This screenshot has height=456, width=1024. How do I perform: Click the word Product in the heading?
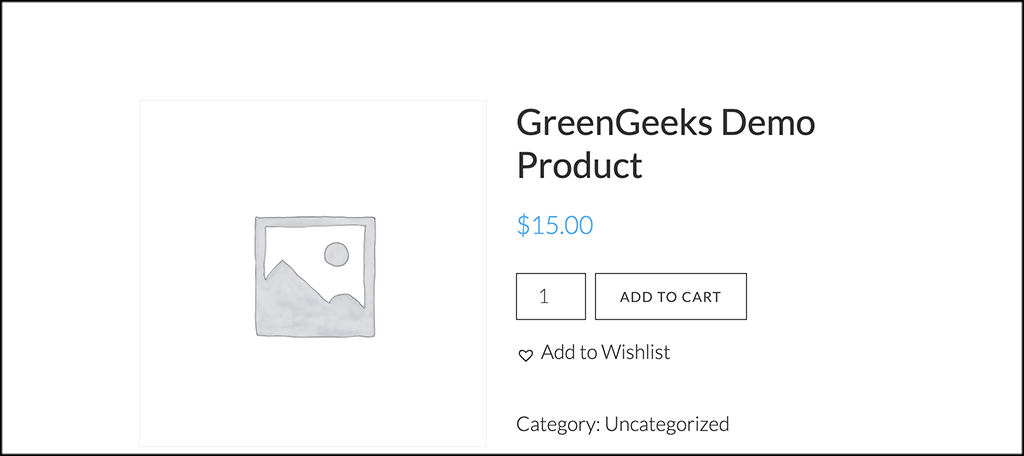pos(579,165)
